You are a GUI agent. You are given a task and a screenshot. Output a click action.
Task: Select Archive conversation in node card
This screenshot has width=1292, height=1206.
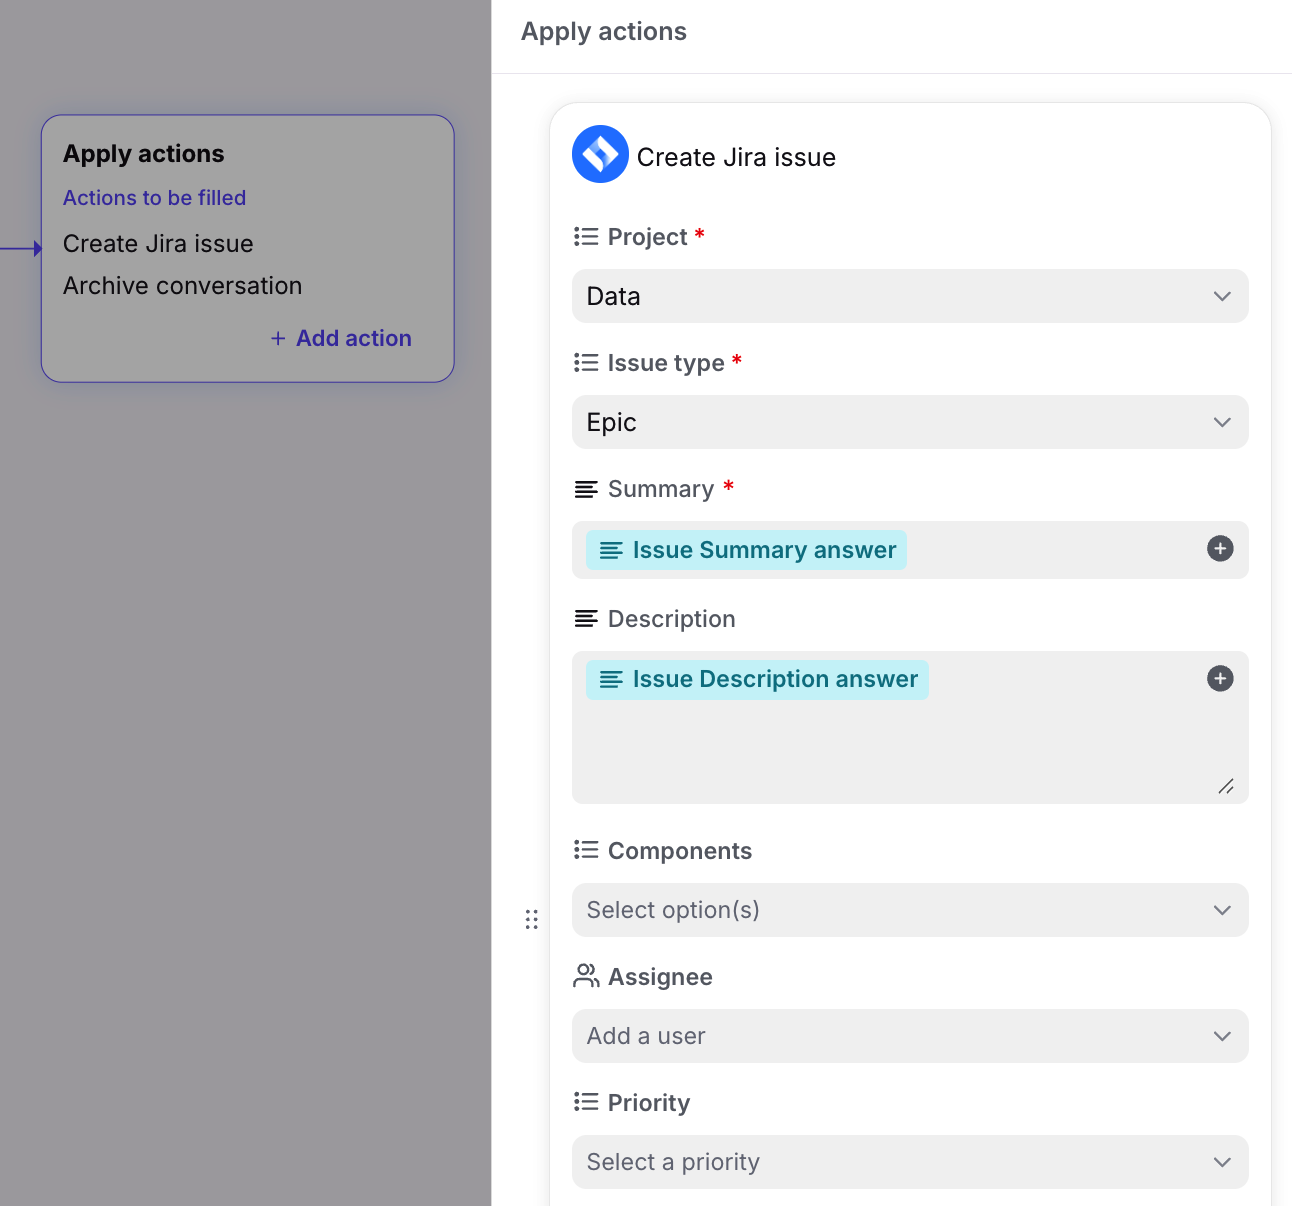pos(182,286)
